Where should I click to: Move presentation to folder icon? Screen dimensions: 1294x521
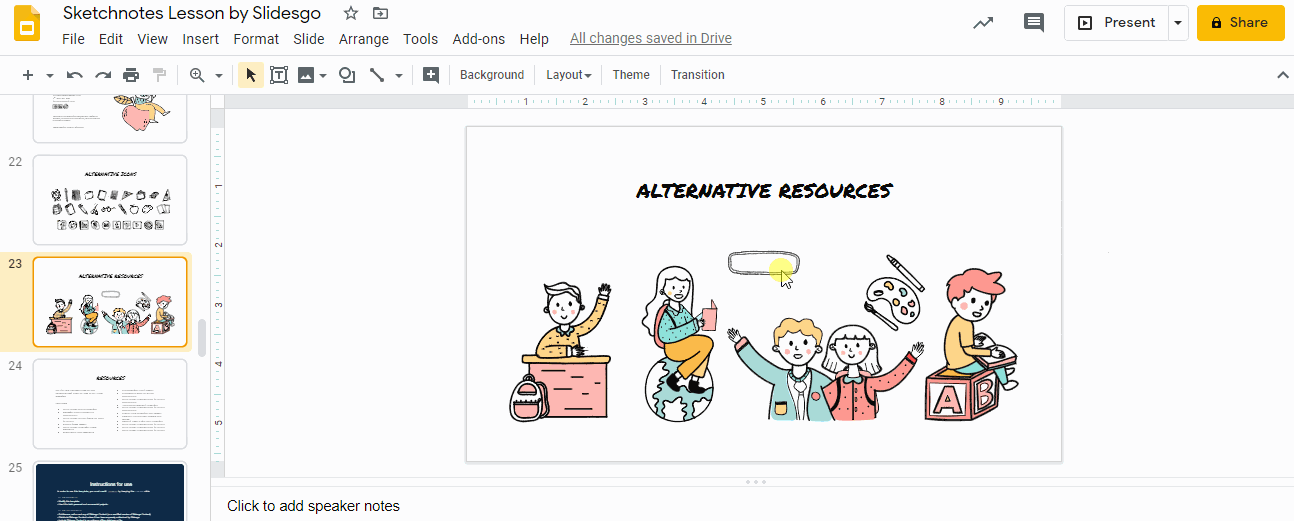(x=380, y=13)
